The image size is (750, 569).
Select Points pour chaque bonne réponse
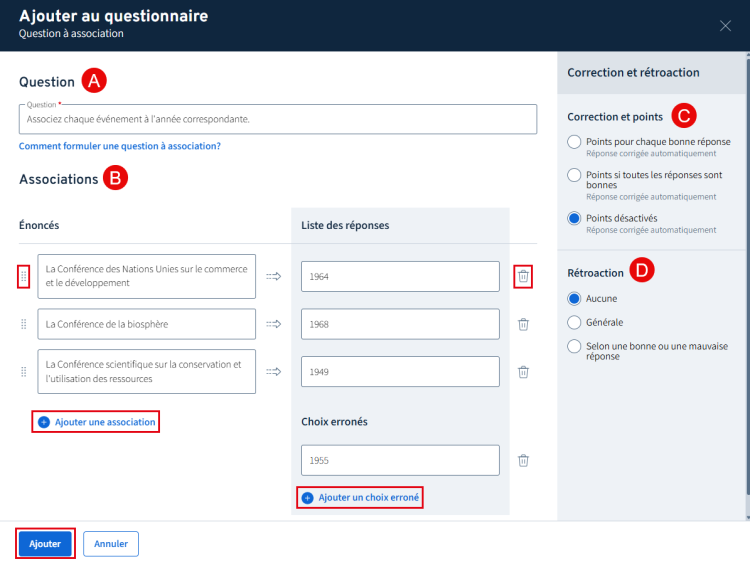(574, 142)
